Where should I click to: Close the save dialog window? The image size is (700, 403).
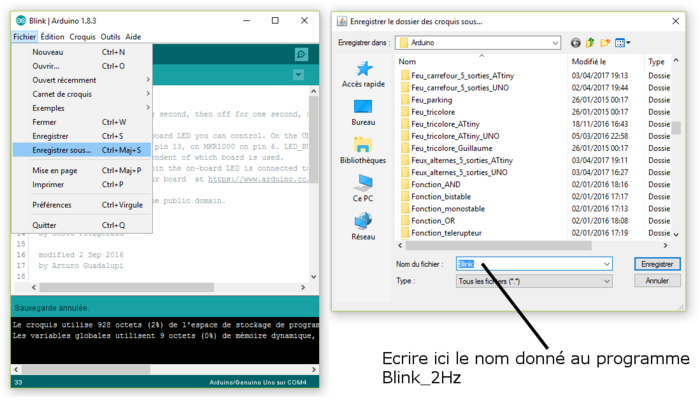[676, 21]
